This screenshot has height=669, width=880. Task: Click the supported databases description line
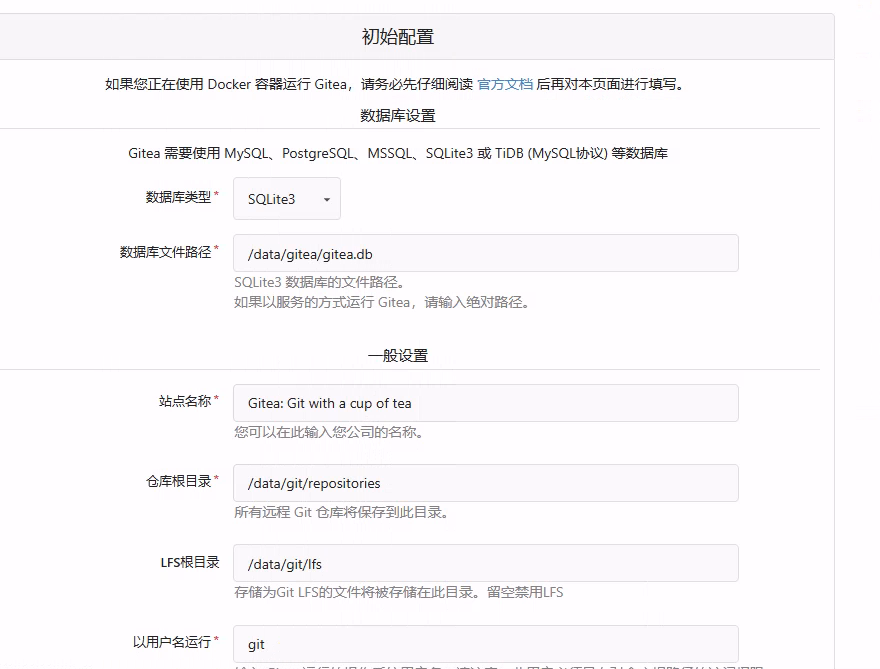click(x=398, y=153)
